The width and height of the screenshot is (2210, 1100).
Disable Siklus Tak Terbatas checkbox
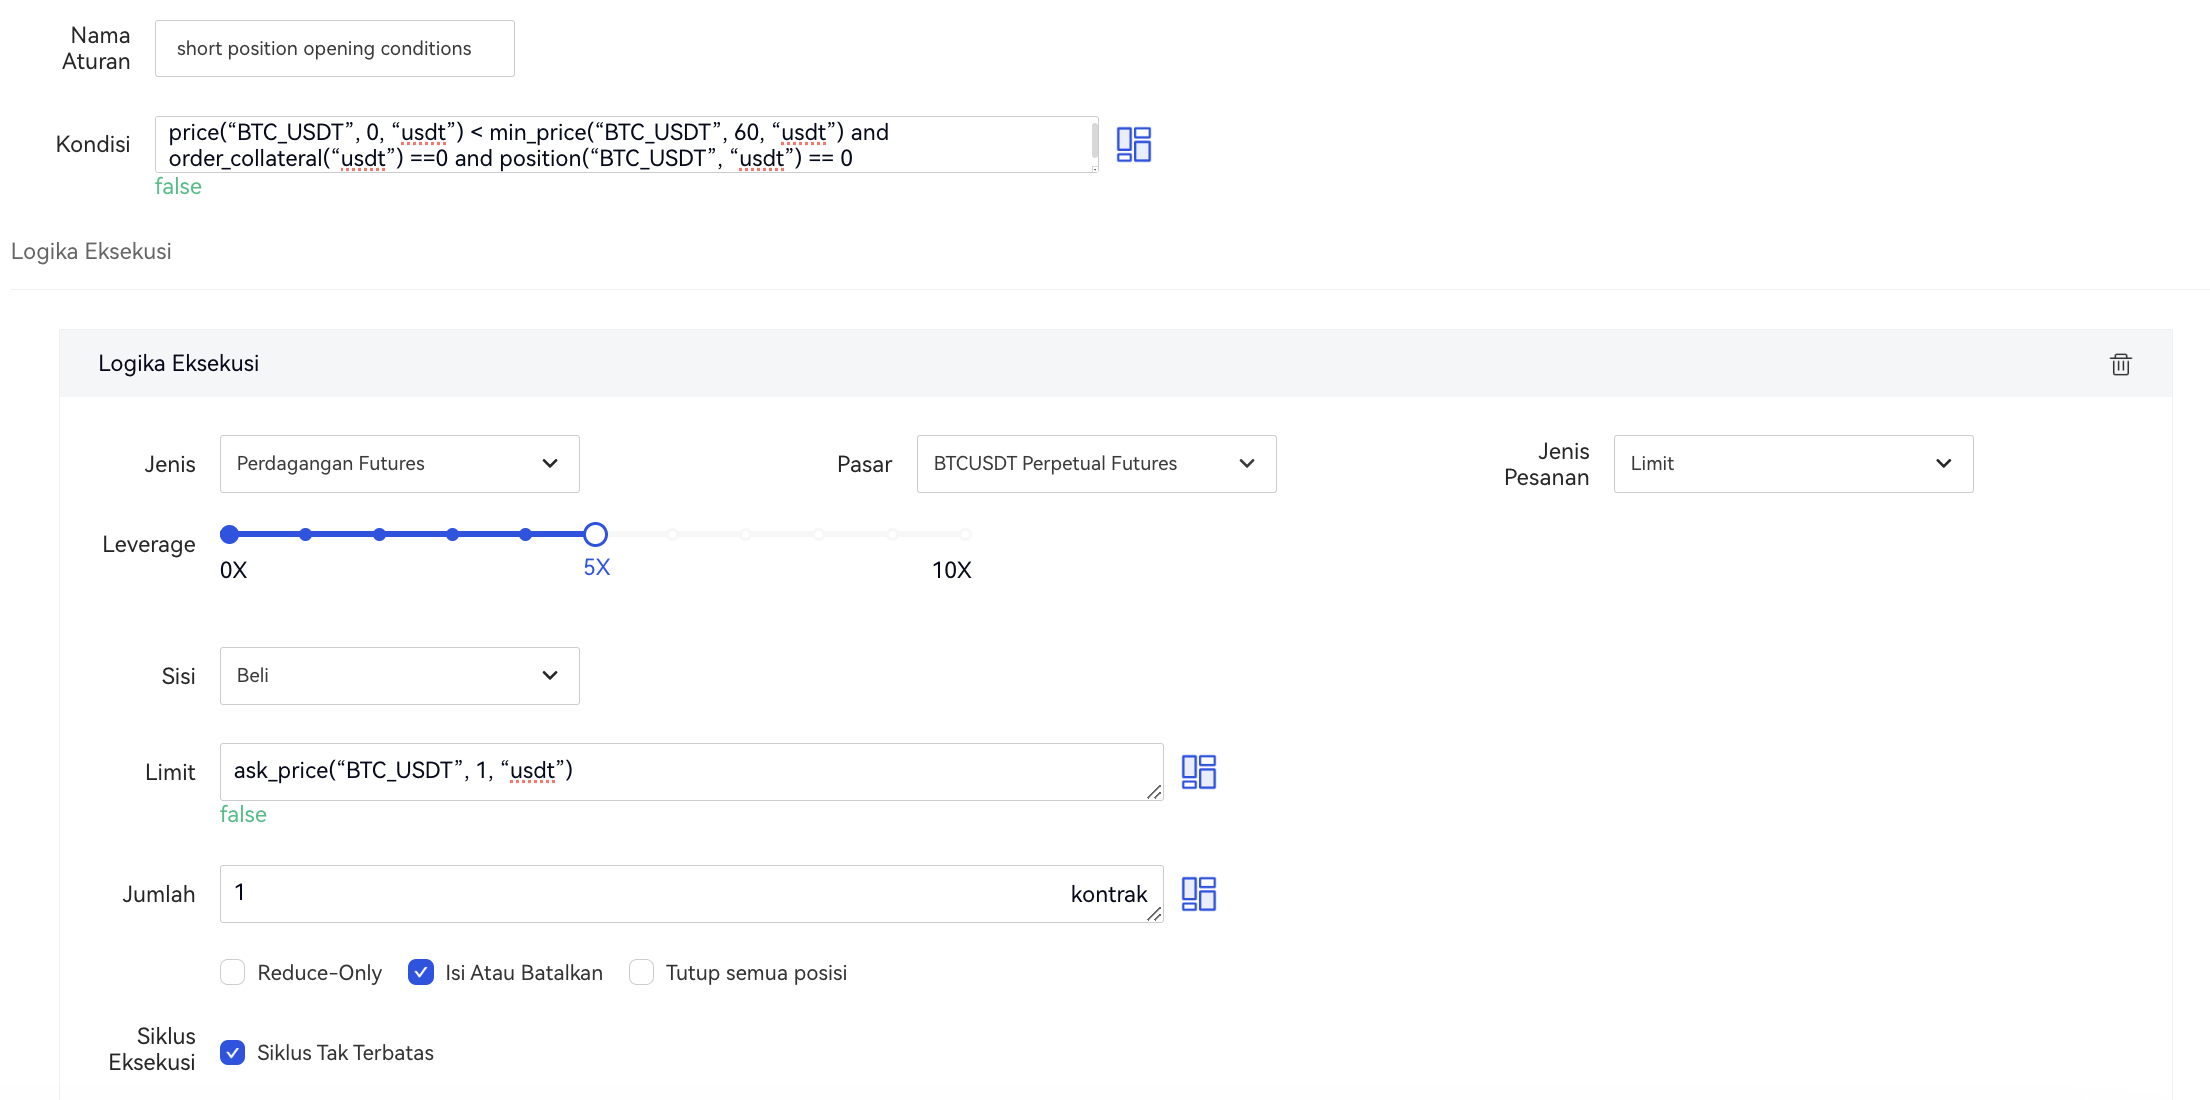(233, 1053)
